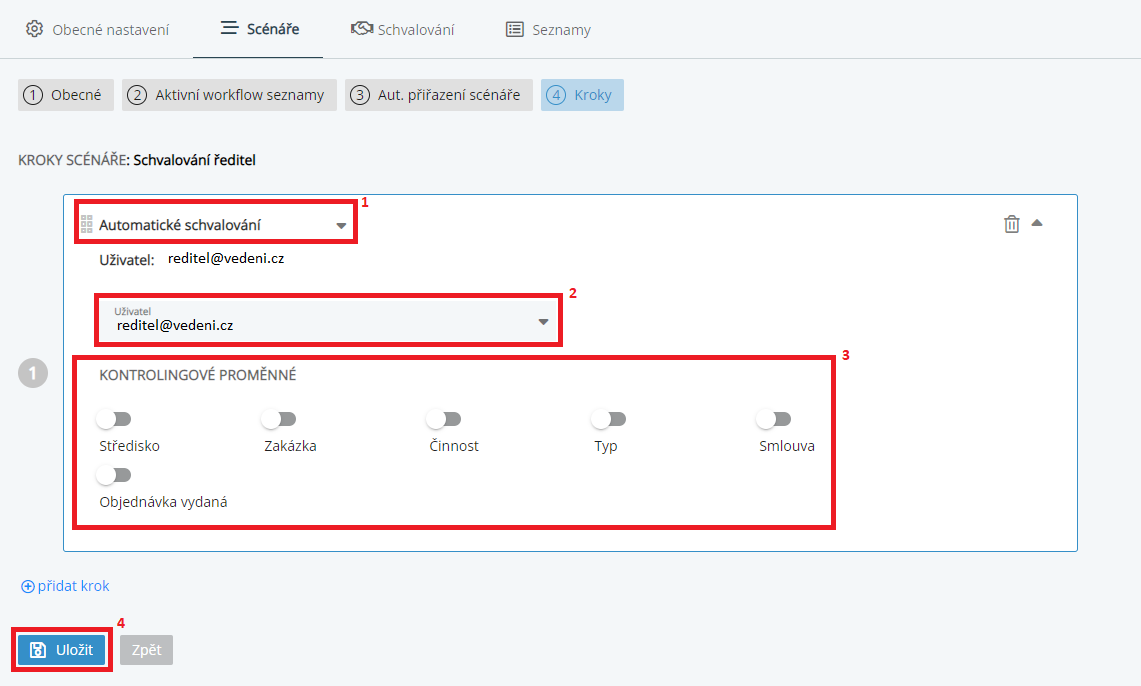This screenshot has width=1141, height=686.
Task: Open the Automatické schvalování dropdown
Action: tap(341, 226)
